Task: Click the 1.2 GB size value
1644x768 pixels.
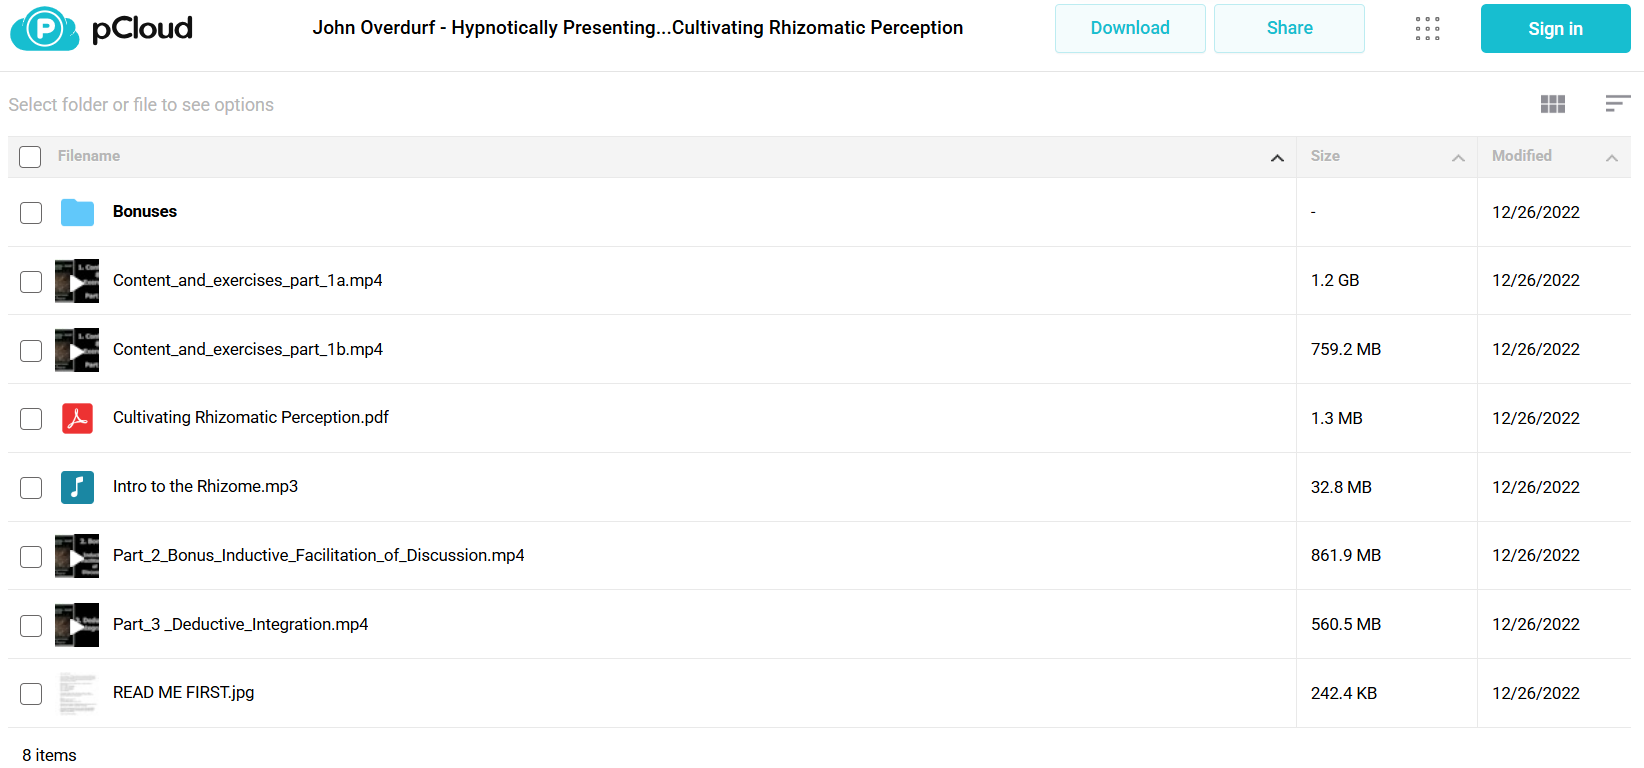Action: (1335, 281)
